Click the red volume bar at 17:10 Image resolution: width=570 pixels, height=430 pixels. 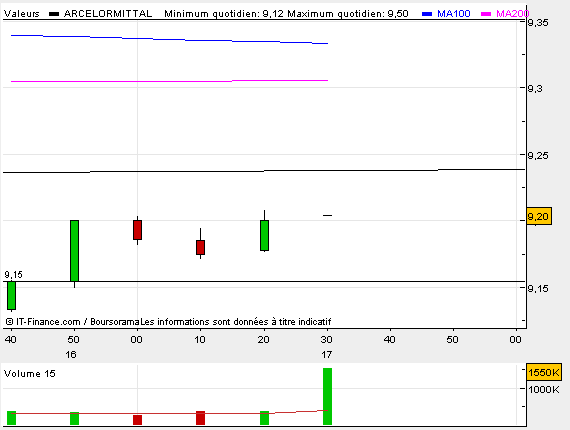click(200, 418)
